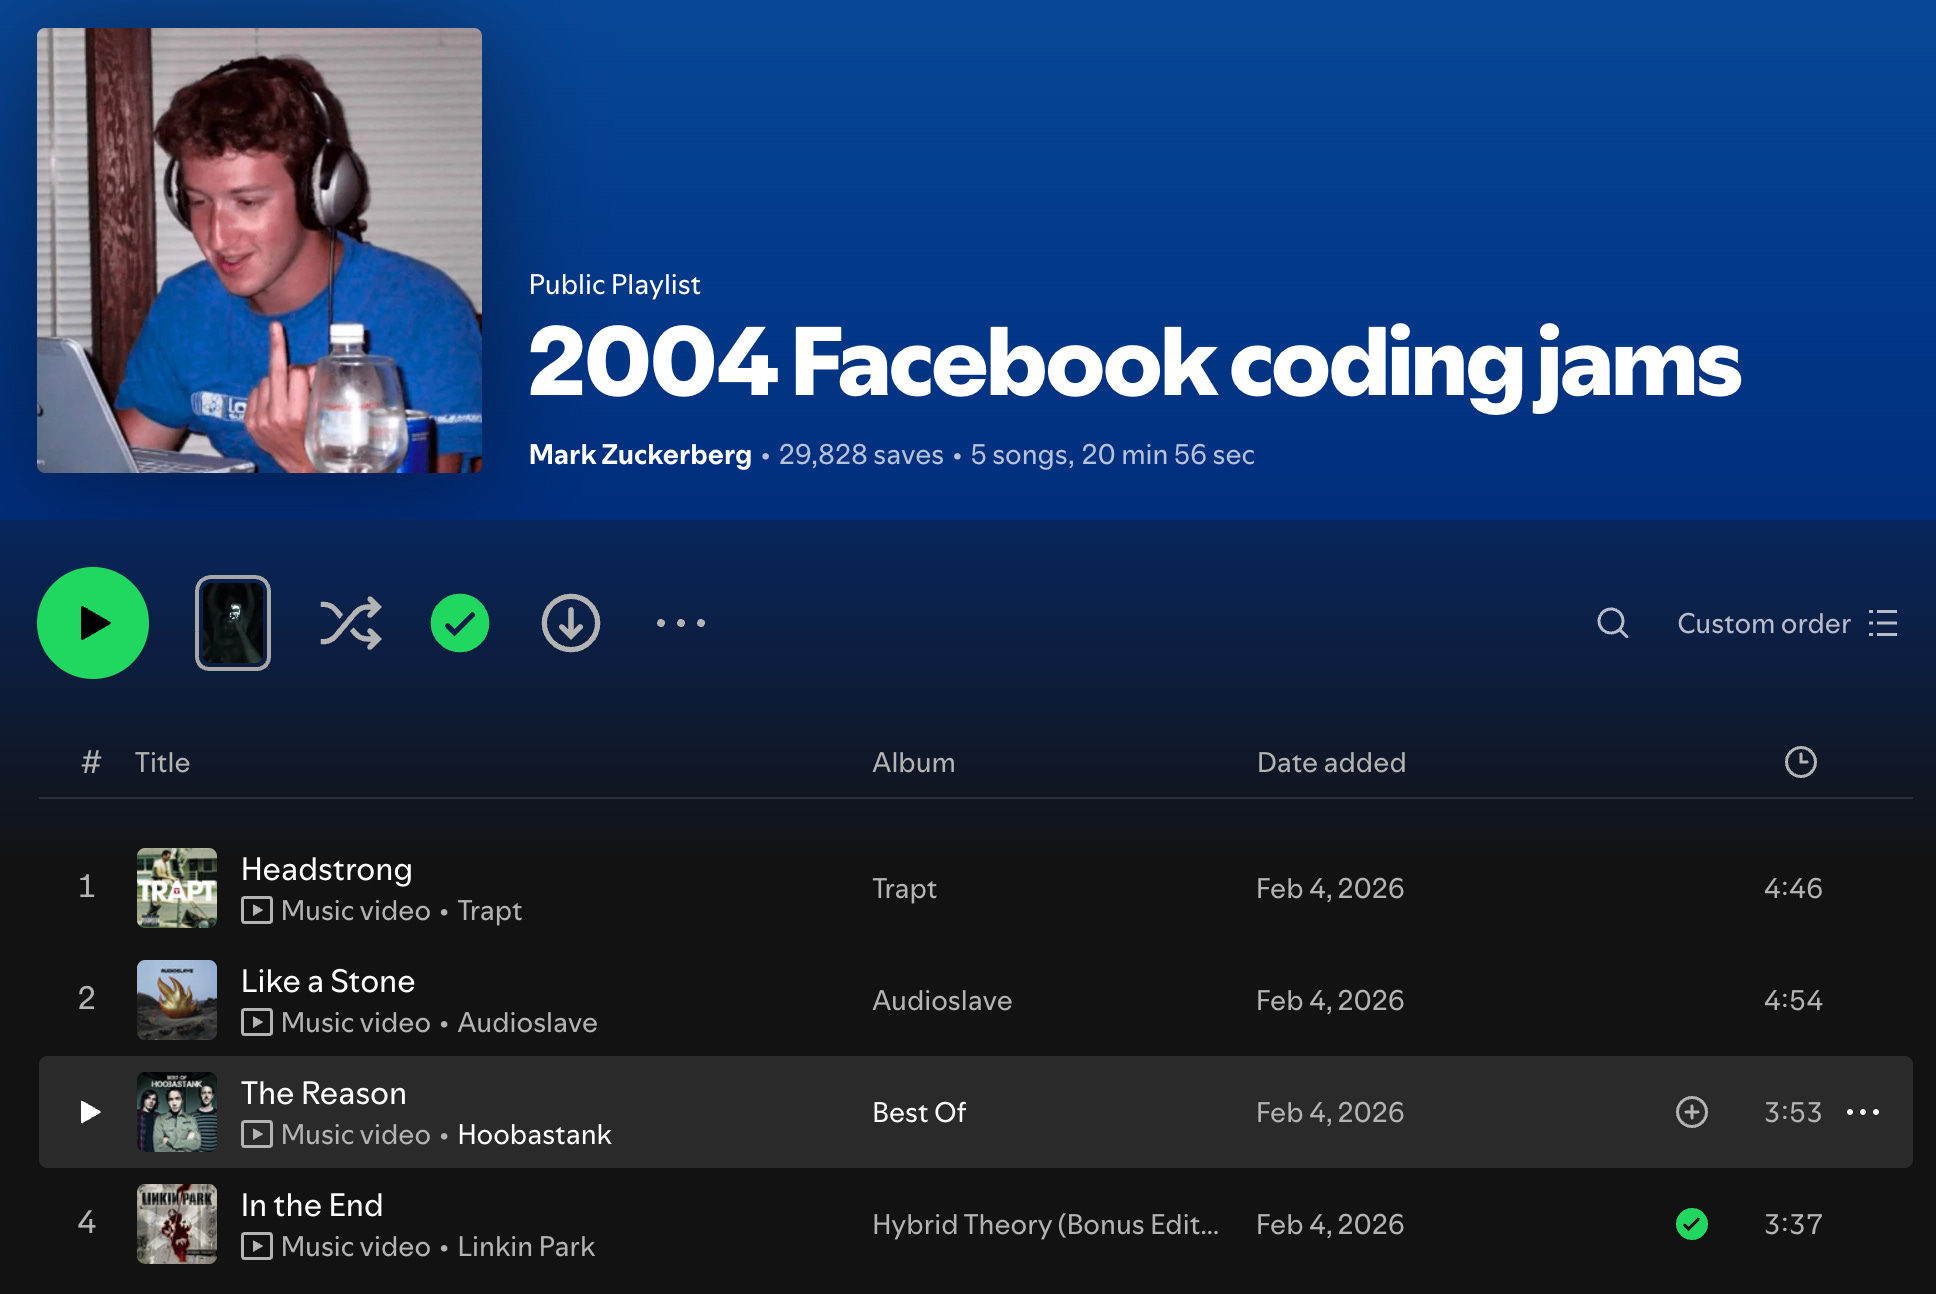Click the Hoobastank artist link
This screenshot has height=1294, width=1936.
point(534,1135)
